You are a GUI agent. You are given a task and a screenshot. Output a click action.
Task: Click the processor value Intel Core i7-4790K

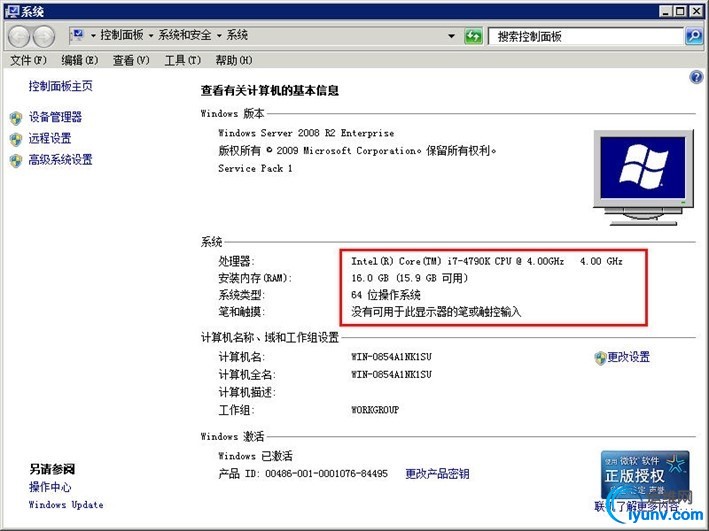point(487,261)
